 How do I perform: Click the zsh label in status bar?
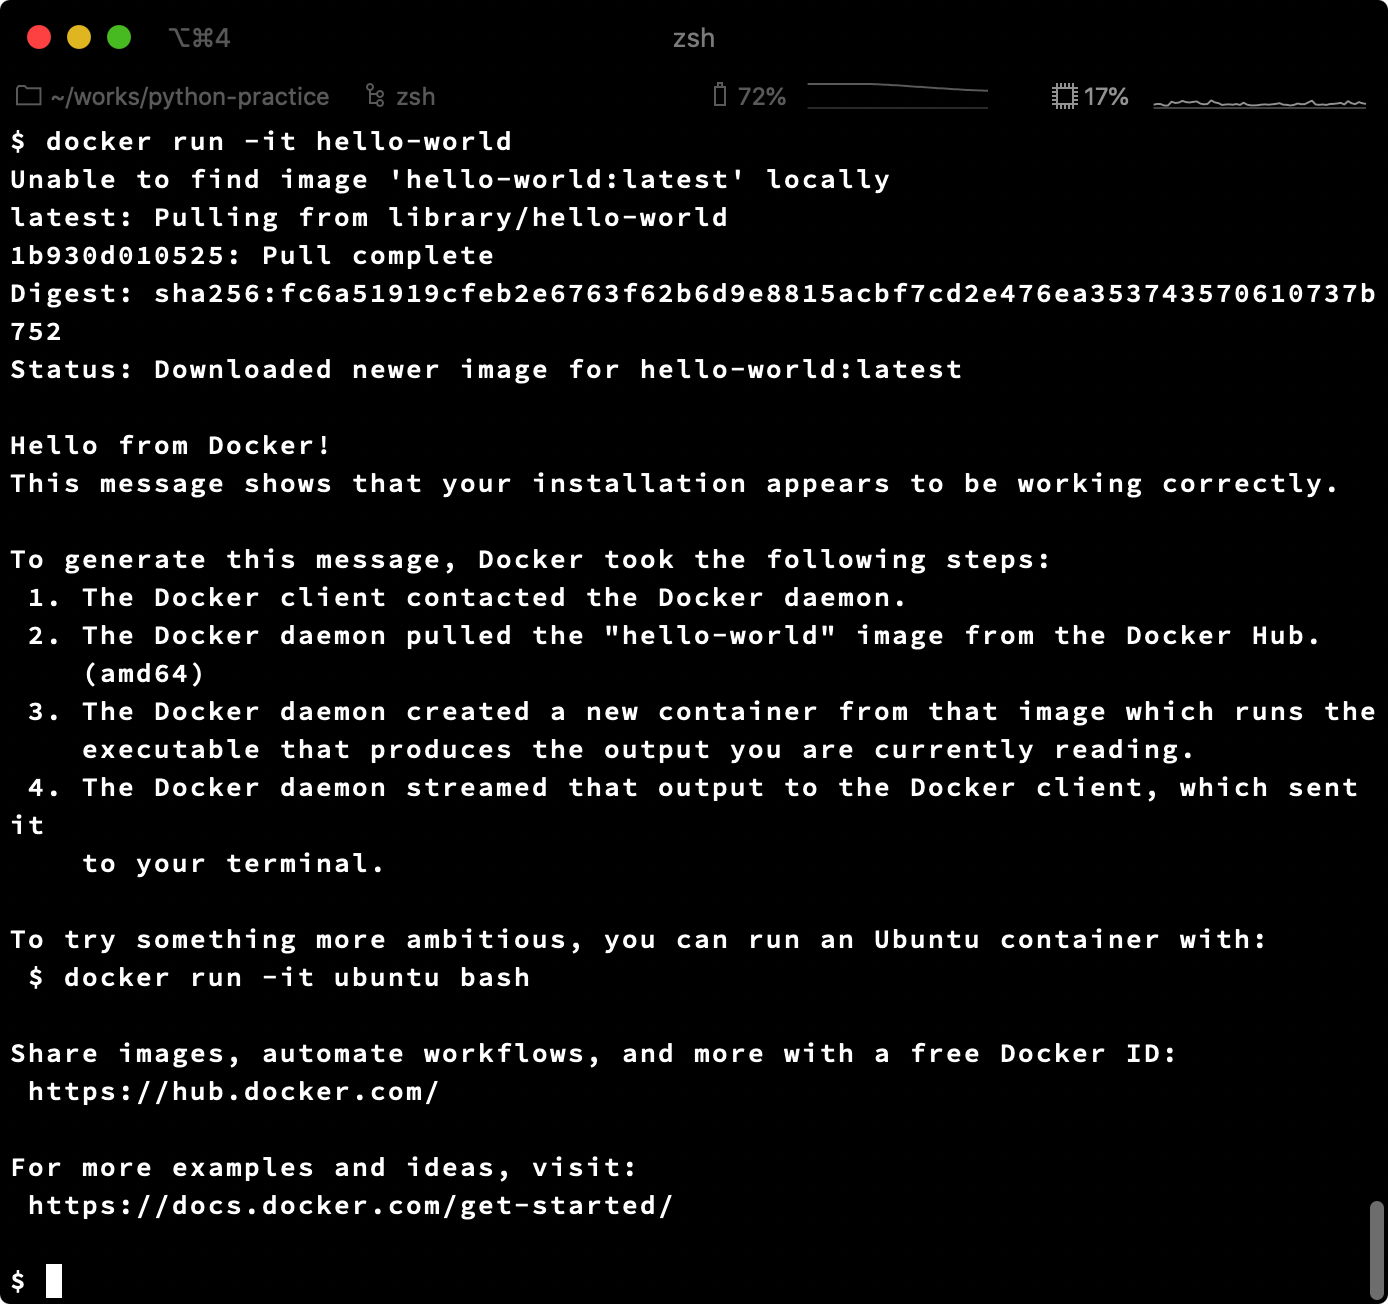[x=415, y=97]
